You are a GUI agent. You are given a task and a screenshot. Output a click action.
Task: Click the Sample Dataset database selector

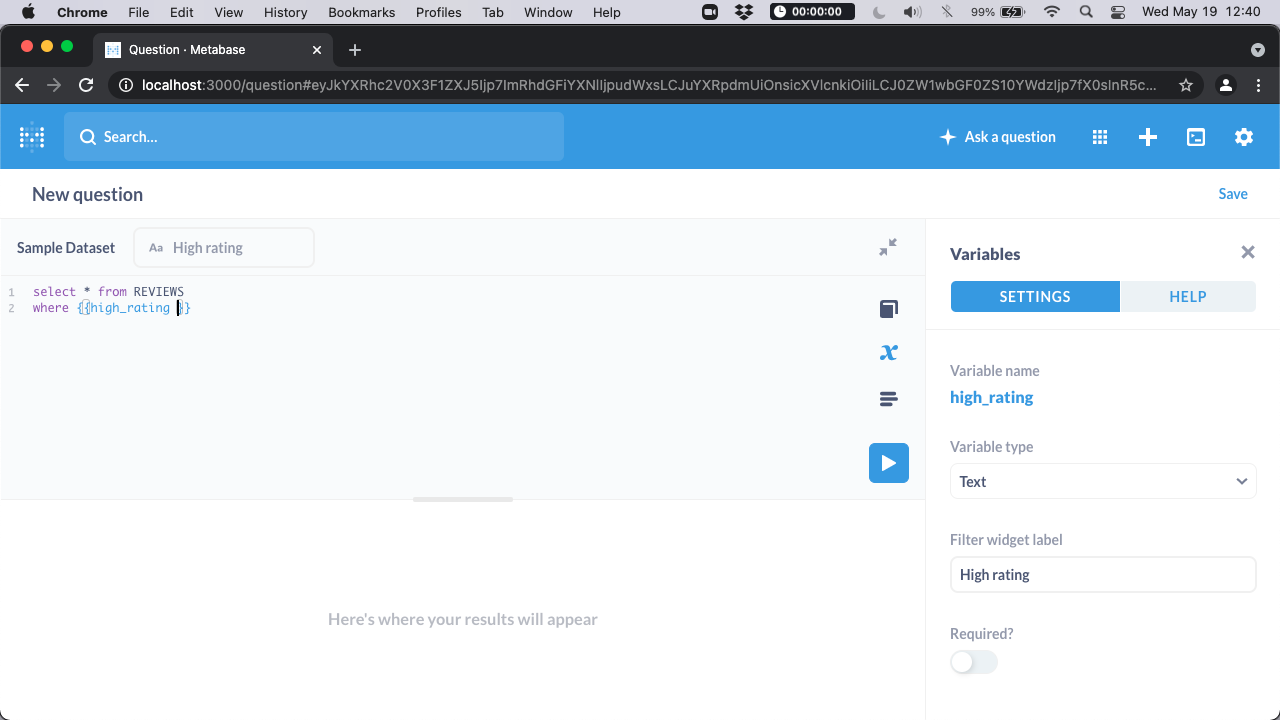tap(66, 247)
